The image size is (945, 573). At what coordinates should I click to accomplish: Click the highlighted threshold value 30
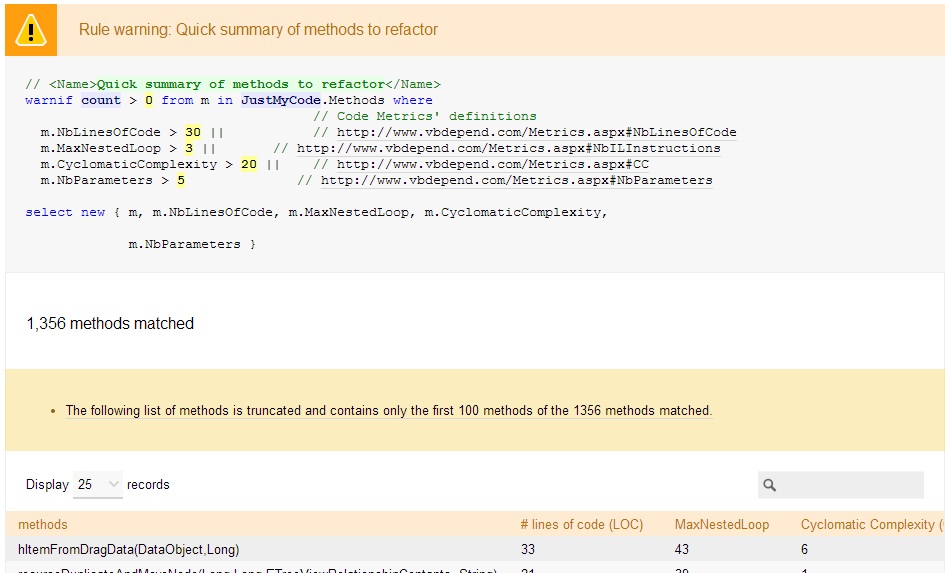[x=193, y=132]
